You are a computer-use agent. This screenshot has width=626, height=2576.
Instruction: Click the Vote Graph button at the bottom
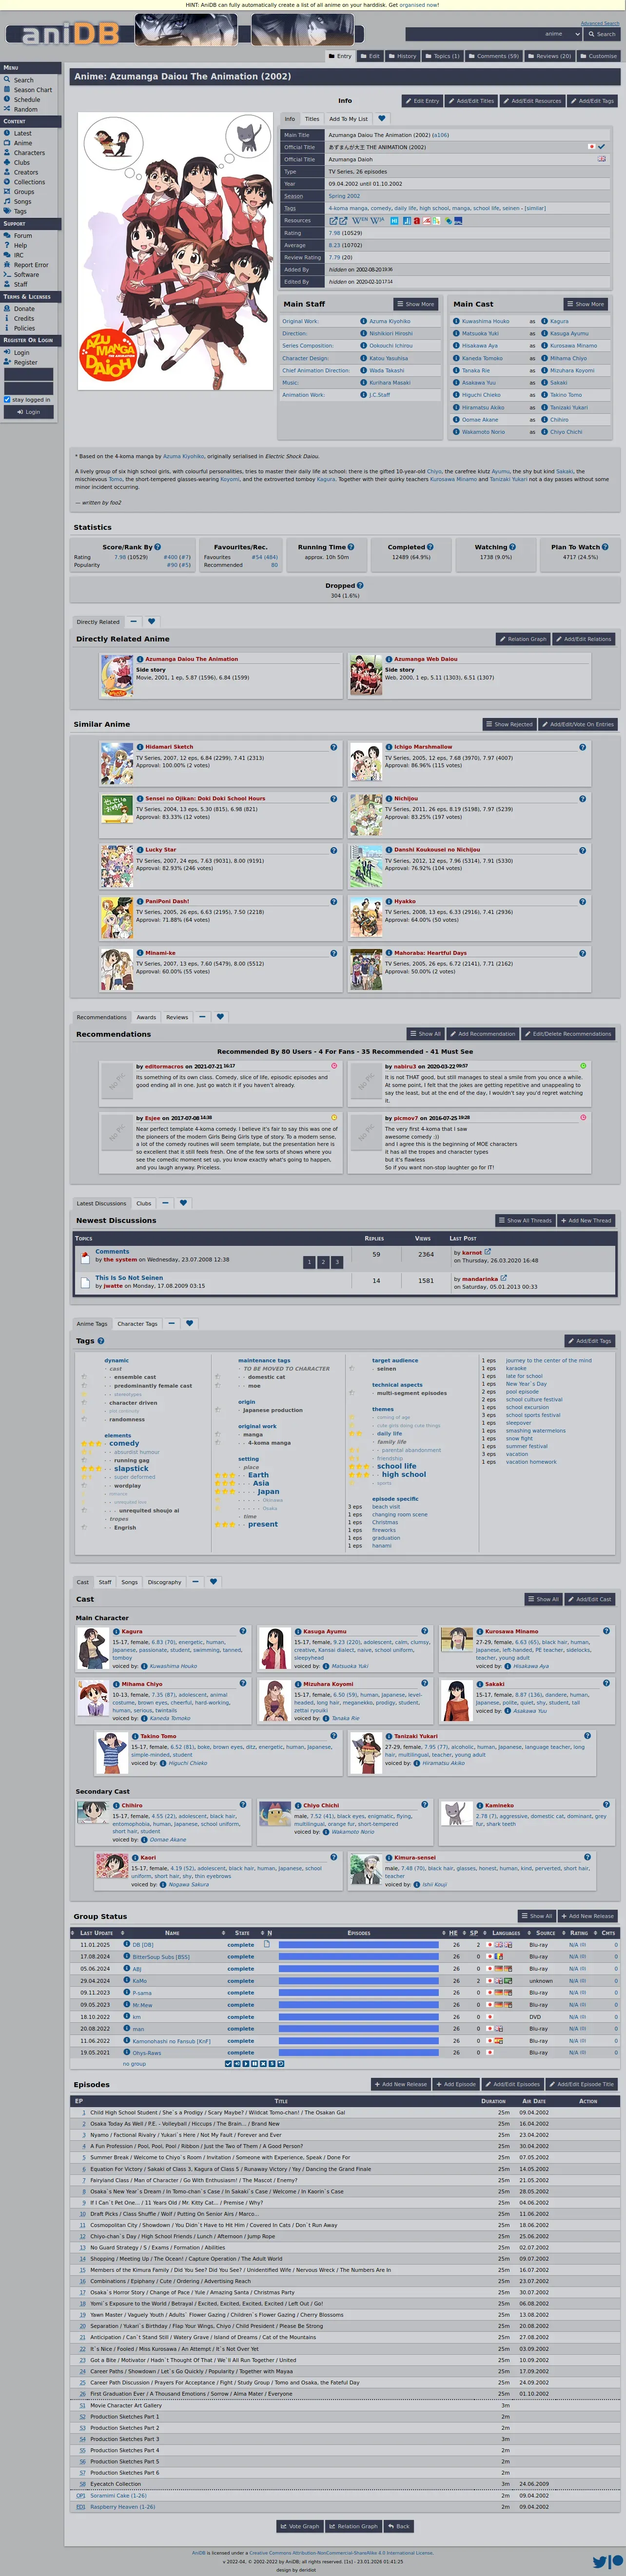[x=300, y=2526]
